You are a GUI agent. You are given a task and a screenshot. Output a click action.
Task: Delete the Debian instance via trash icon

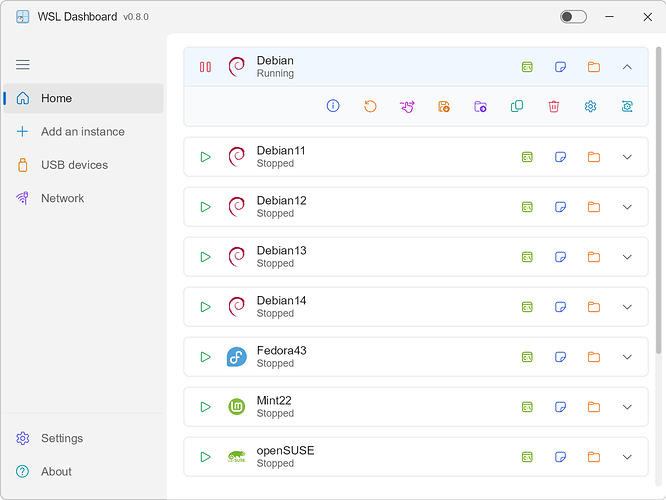(554, 106)
